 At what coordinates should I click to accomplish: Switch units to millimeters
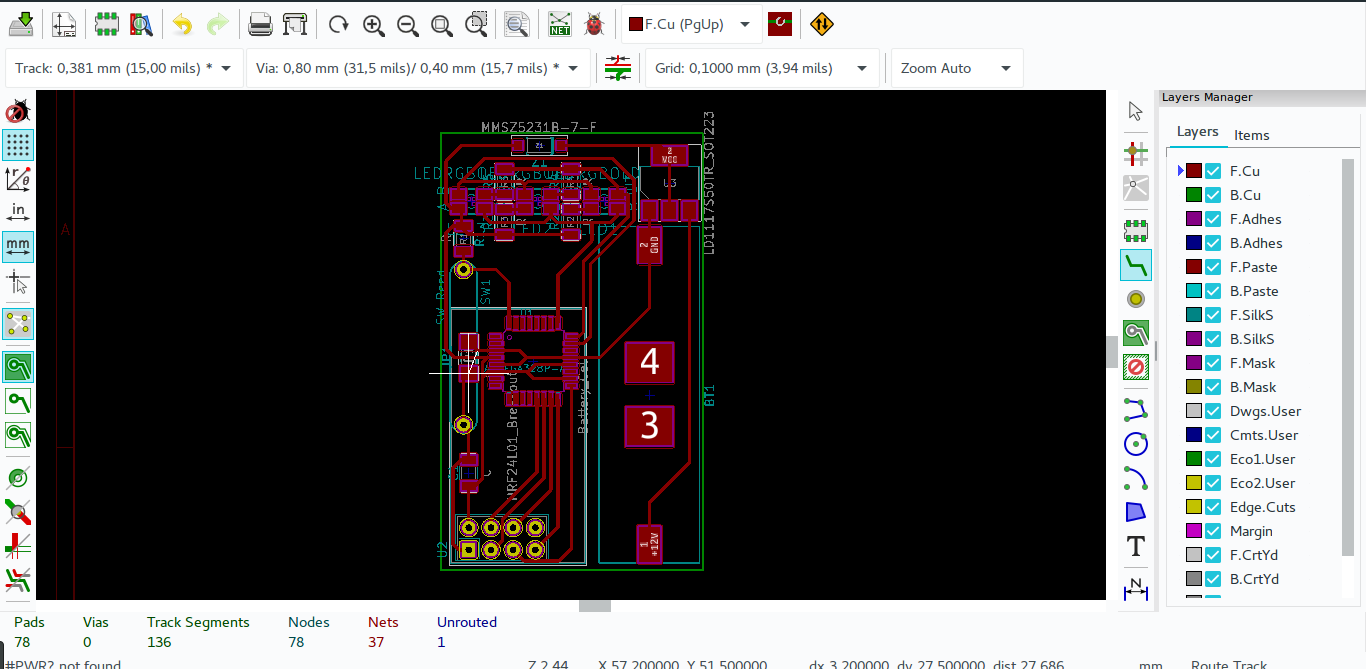tap(18, 245)
